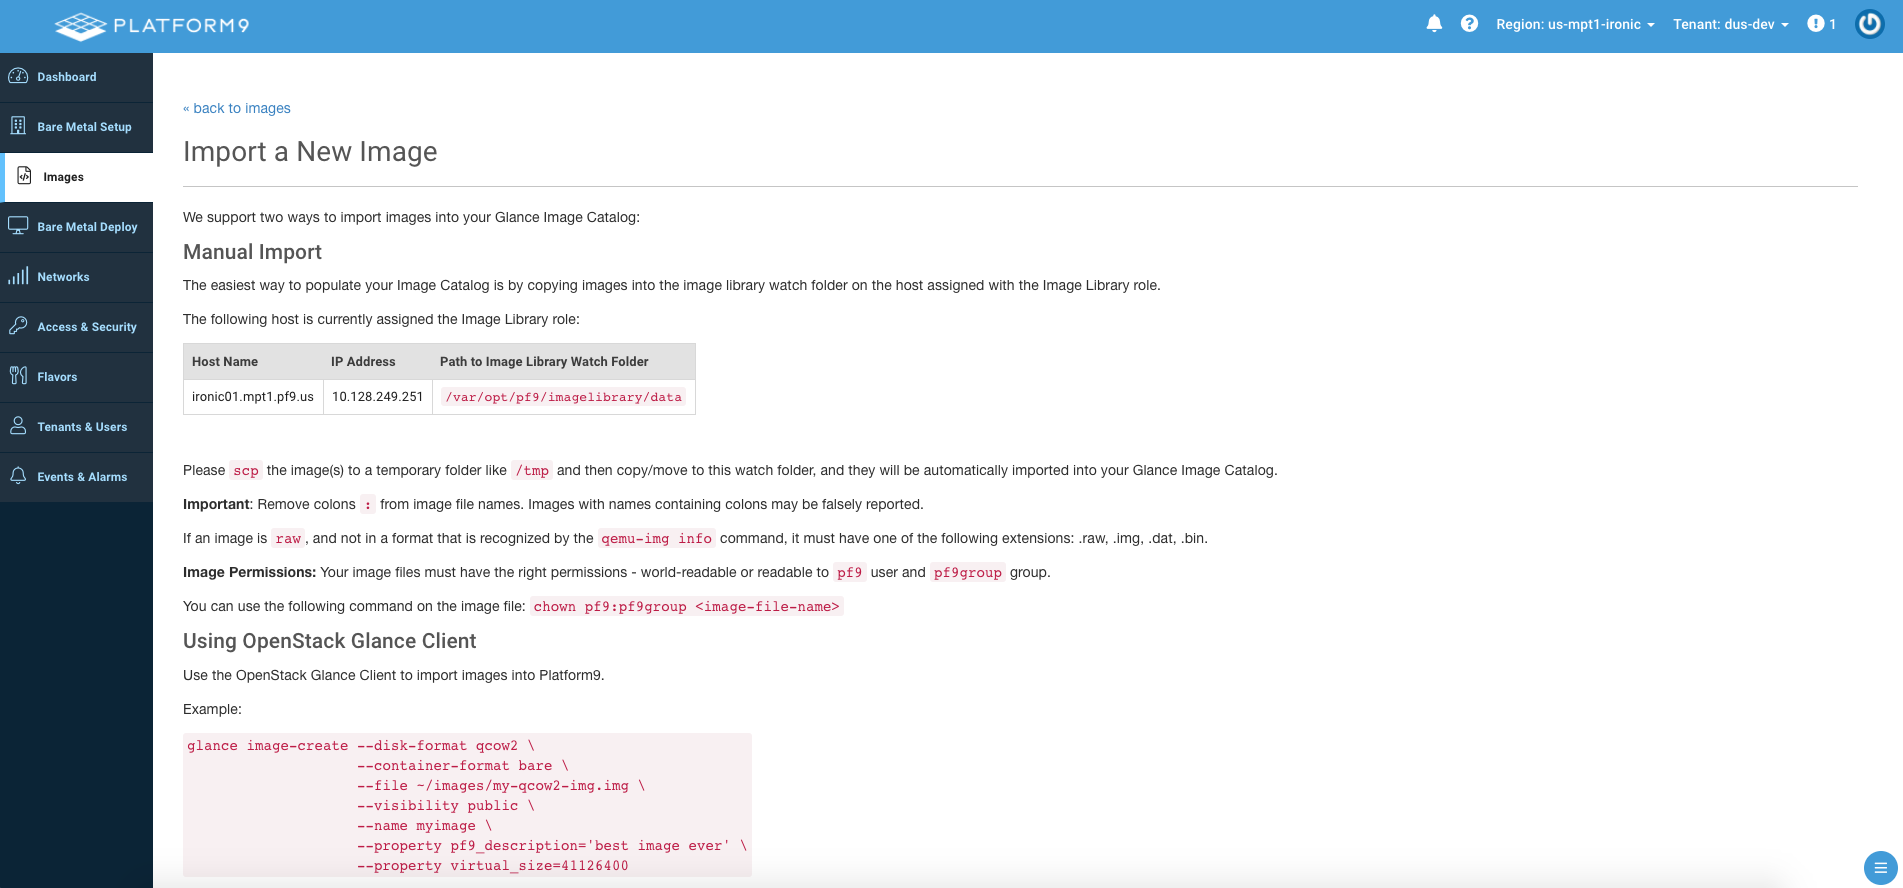This screenshot has width=1903, height=888.
Task: Click the Events & Alarms bell icon
Action: (18, 476)
